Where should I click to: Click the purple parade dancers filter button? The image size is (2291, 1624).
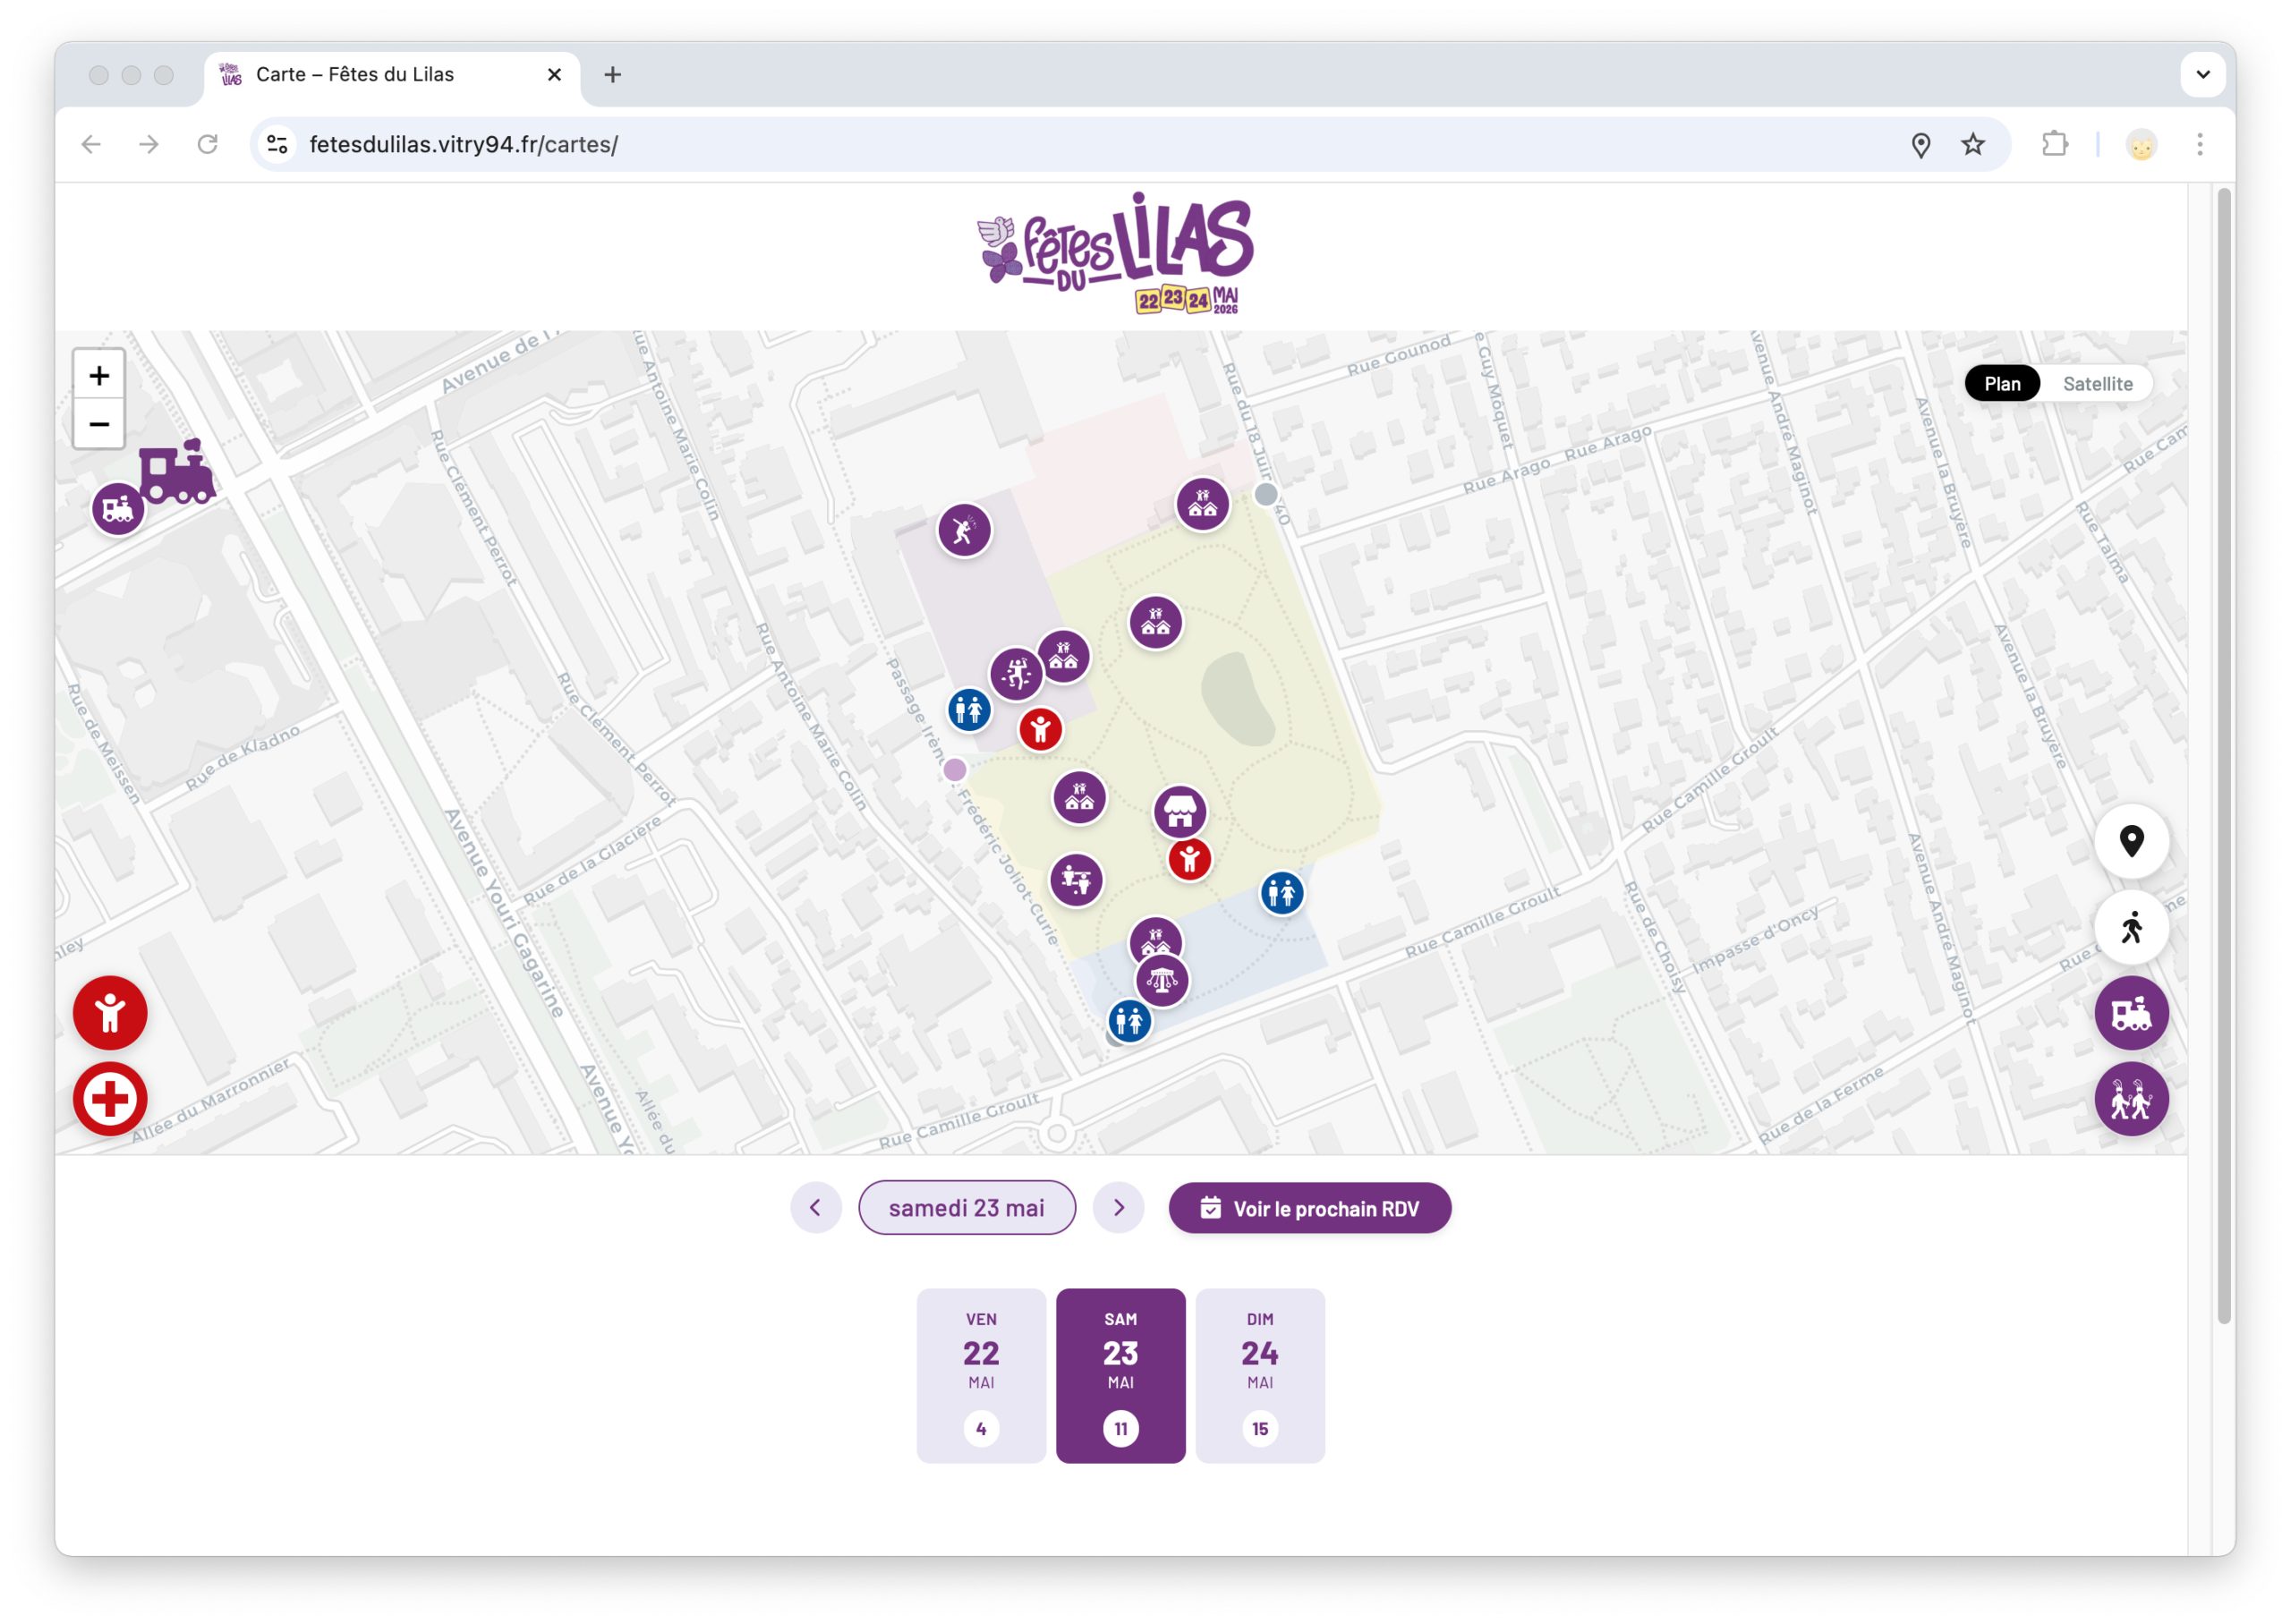point(2131,1099)
